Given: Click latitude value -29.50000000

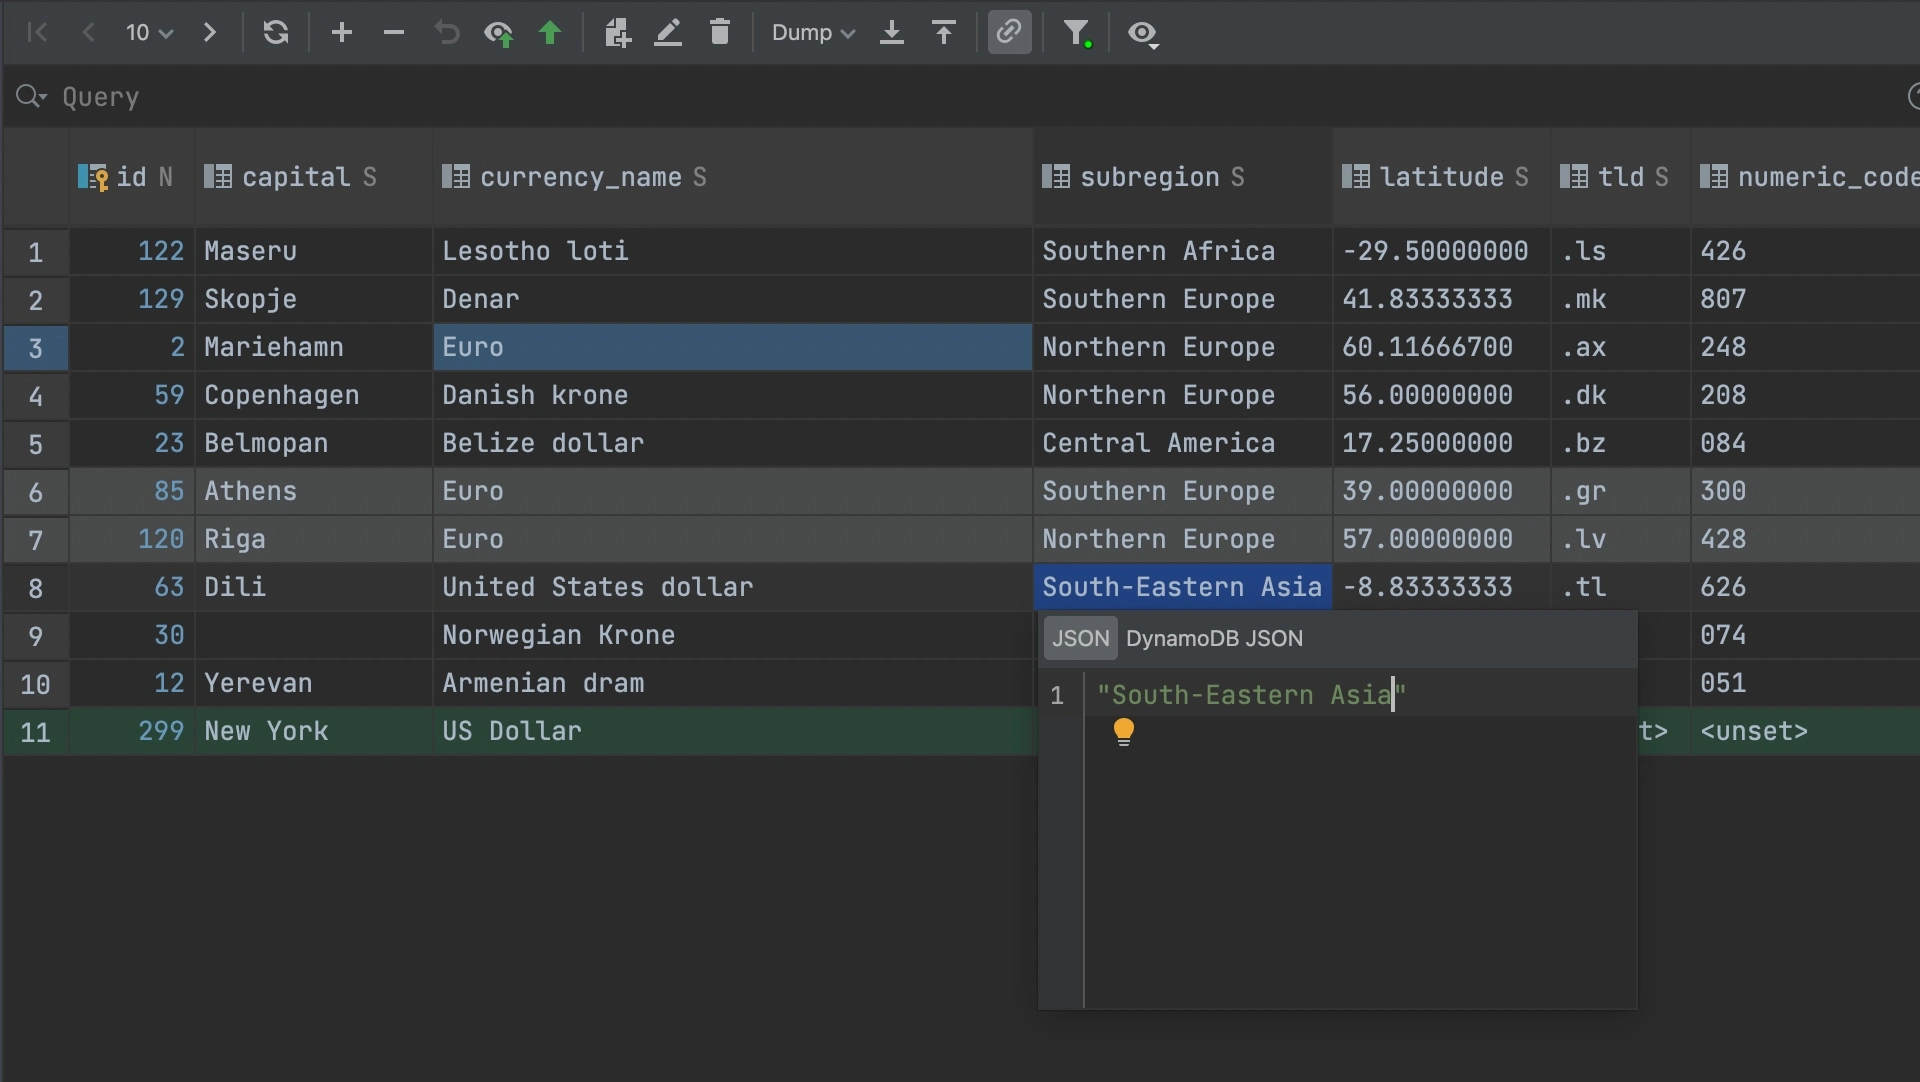Looking at the screenshot, I should (1441, 251).
